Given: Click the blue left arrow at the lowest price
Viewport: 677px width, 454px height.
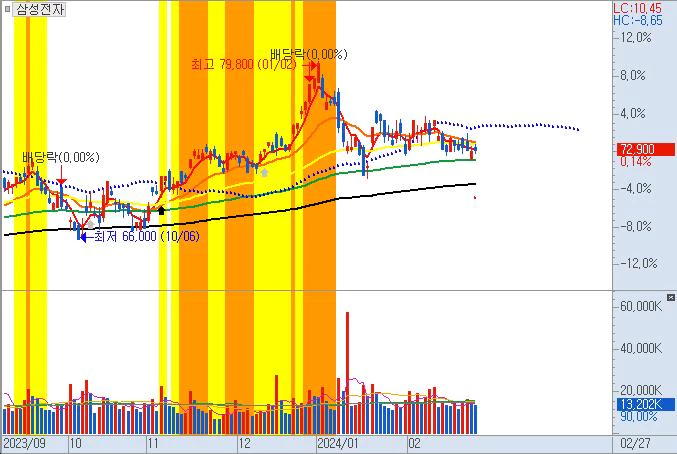Looking at the screenshot, I should tap(86, 237).
